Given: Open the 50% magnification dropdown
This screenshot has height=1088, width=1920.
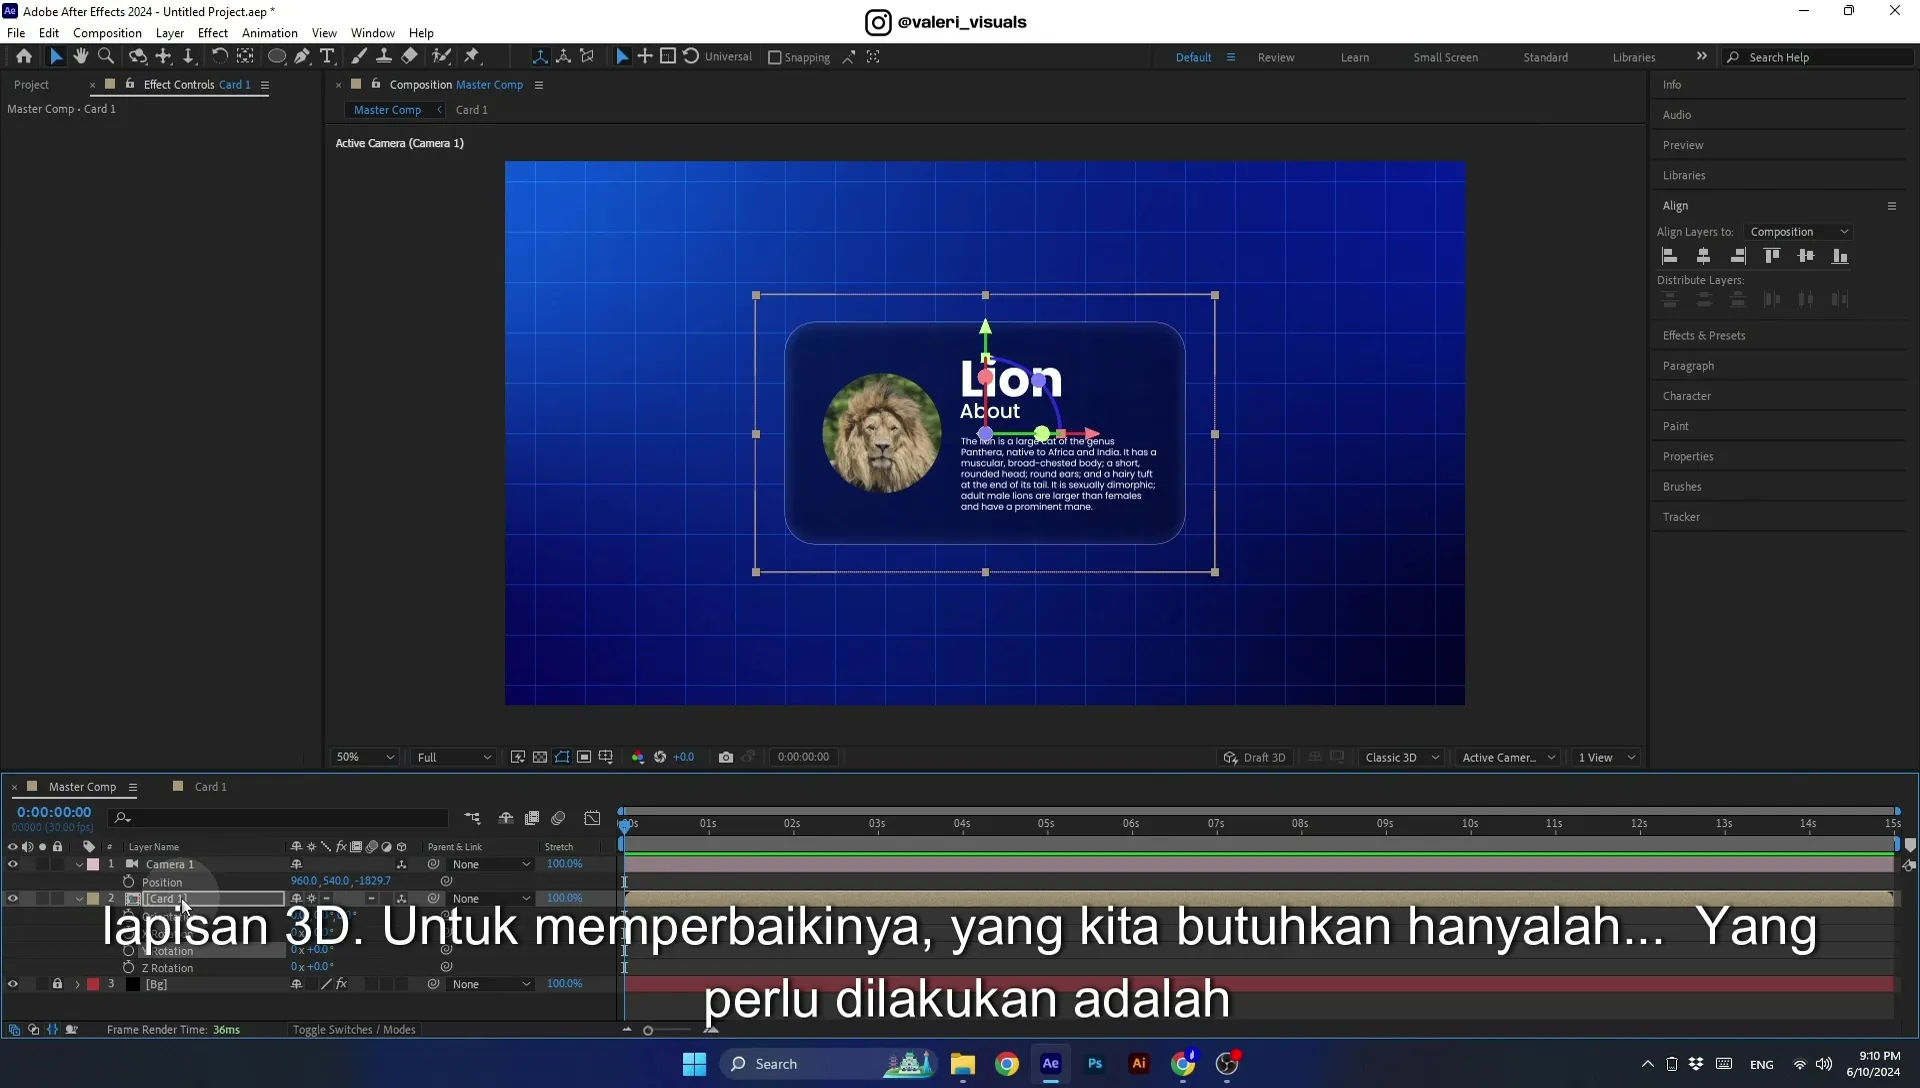Looking at the screenshot, I should coord(365,757).
